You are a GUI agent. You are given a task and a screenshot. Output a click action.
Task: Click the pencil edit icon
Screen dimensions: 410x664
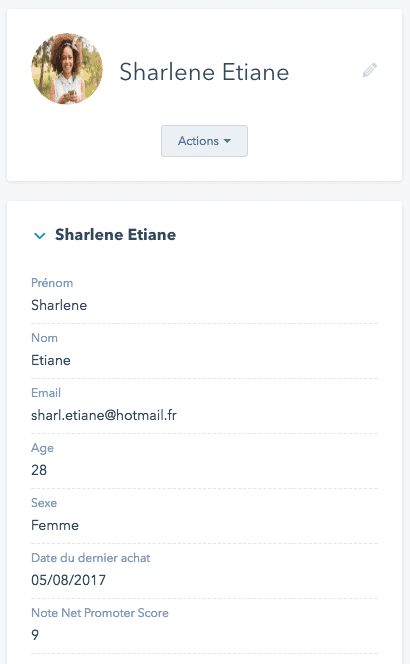point(369,70)
